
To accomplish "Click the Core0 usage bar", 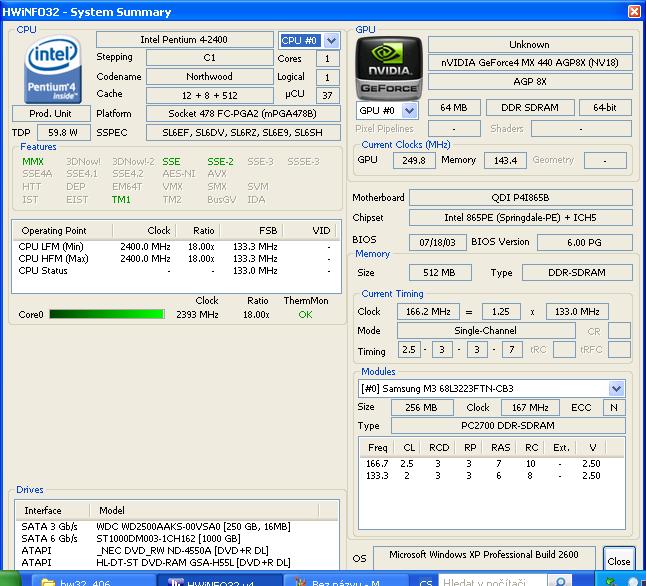I will [x=107, y=314].
